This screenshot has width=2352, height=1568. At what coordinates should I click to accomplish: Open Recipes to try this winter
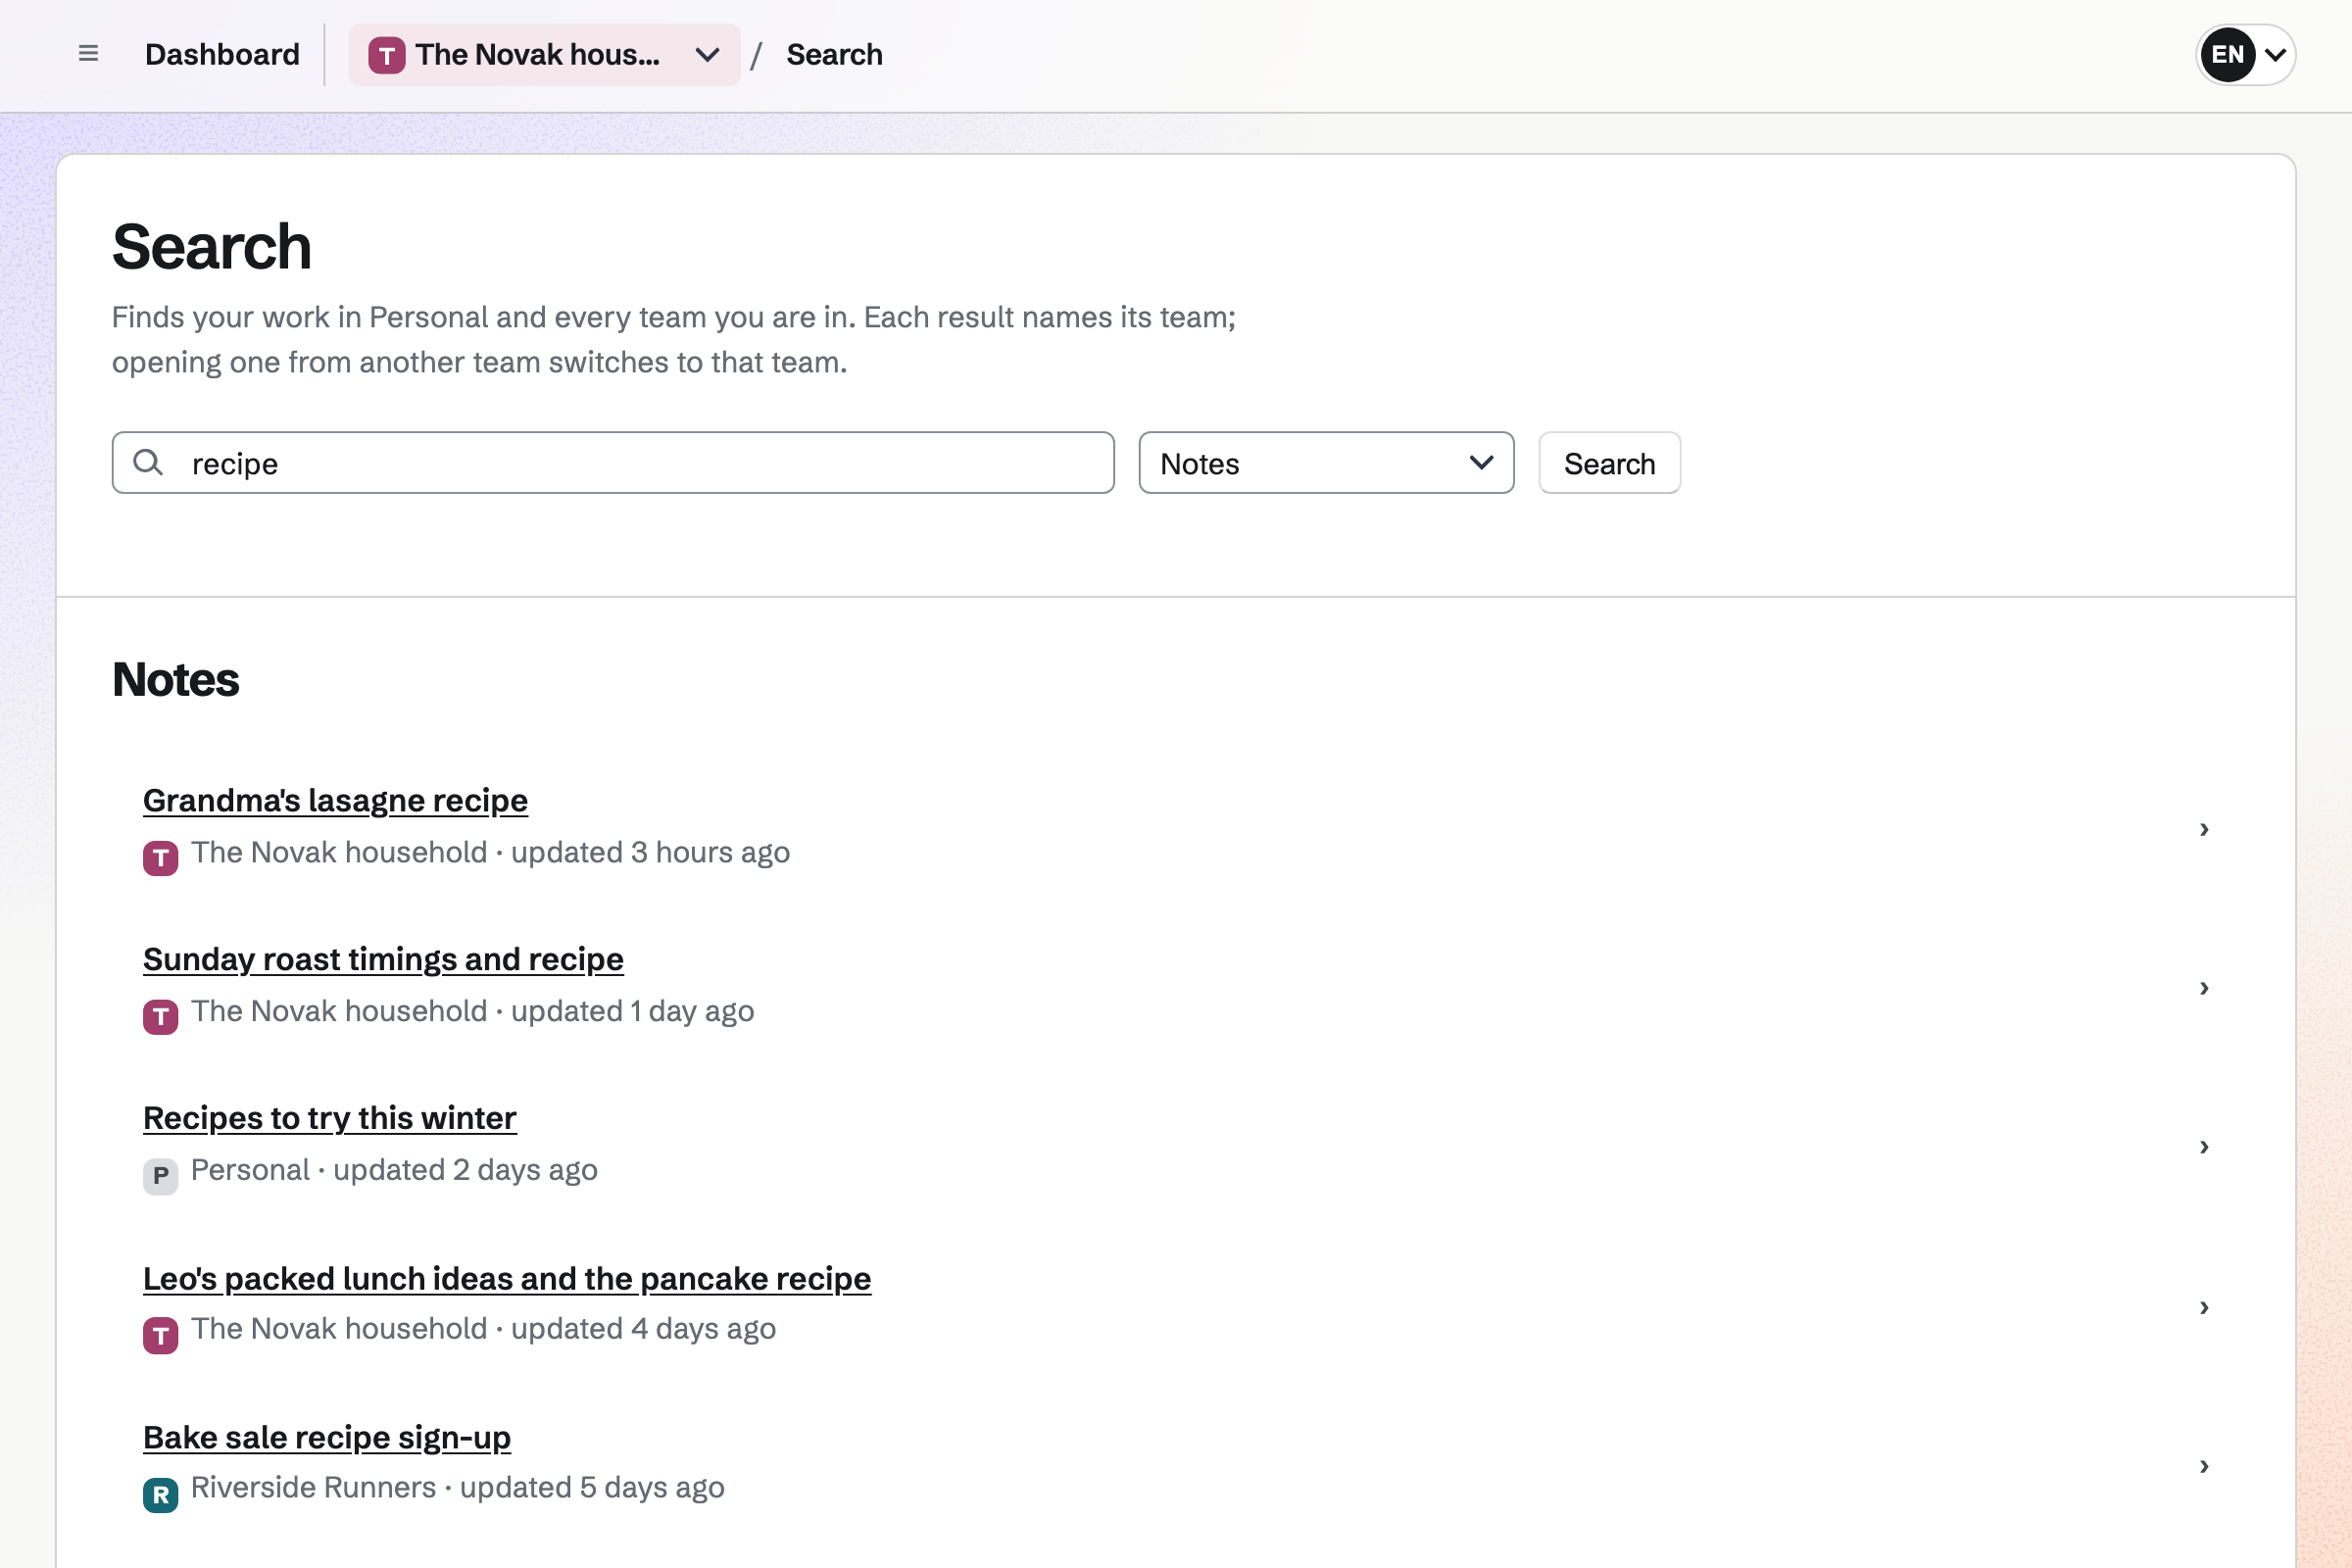click(x=329, y=1118)
